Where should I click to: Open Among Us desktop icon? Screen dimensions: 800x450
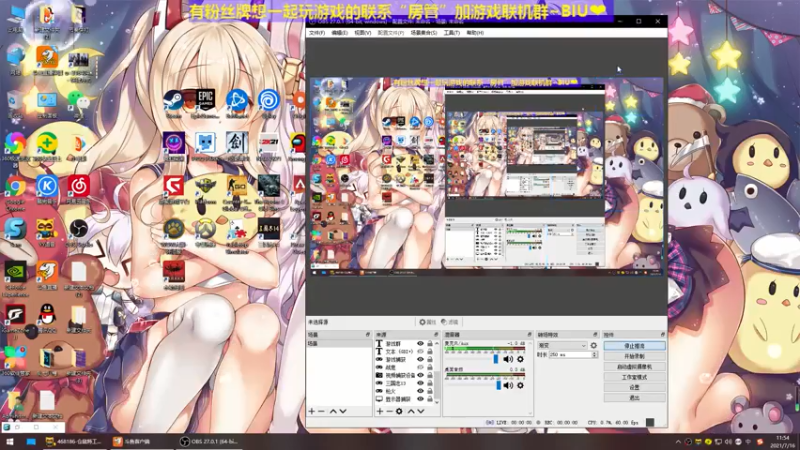tap(298, 145)
